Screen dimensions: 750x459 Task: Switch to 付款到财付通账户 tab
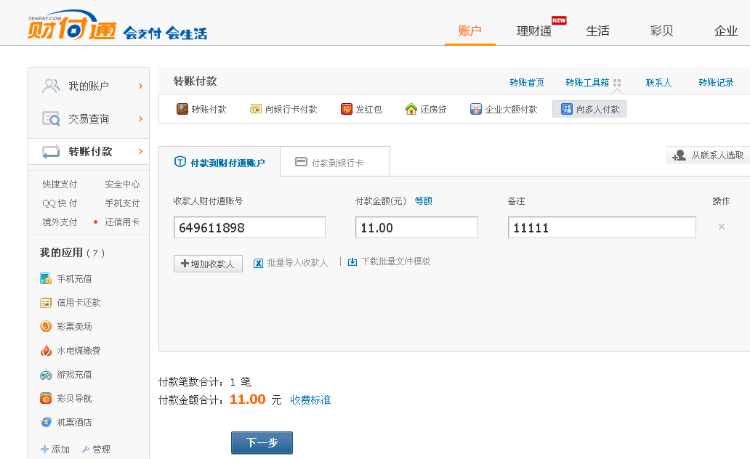pos(220,162)
